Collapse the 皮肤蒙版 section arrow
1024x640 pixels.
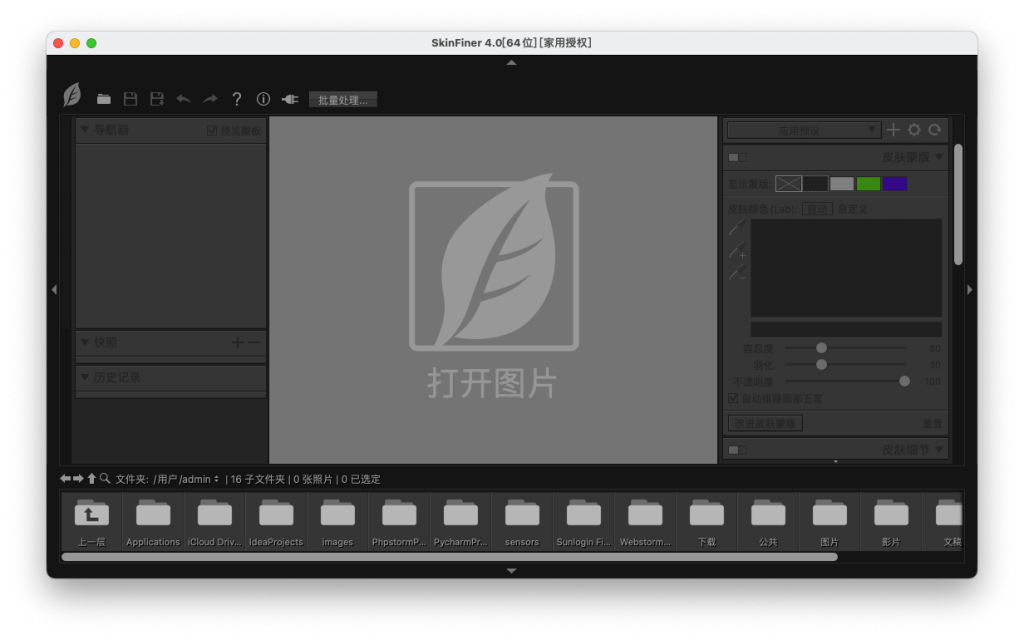click(x=939, y=157)
